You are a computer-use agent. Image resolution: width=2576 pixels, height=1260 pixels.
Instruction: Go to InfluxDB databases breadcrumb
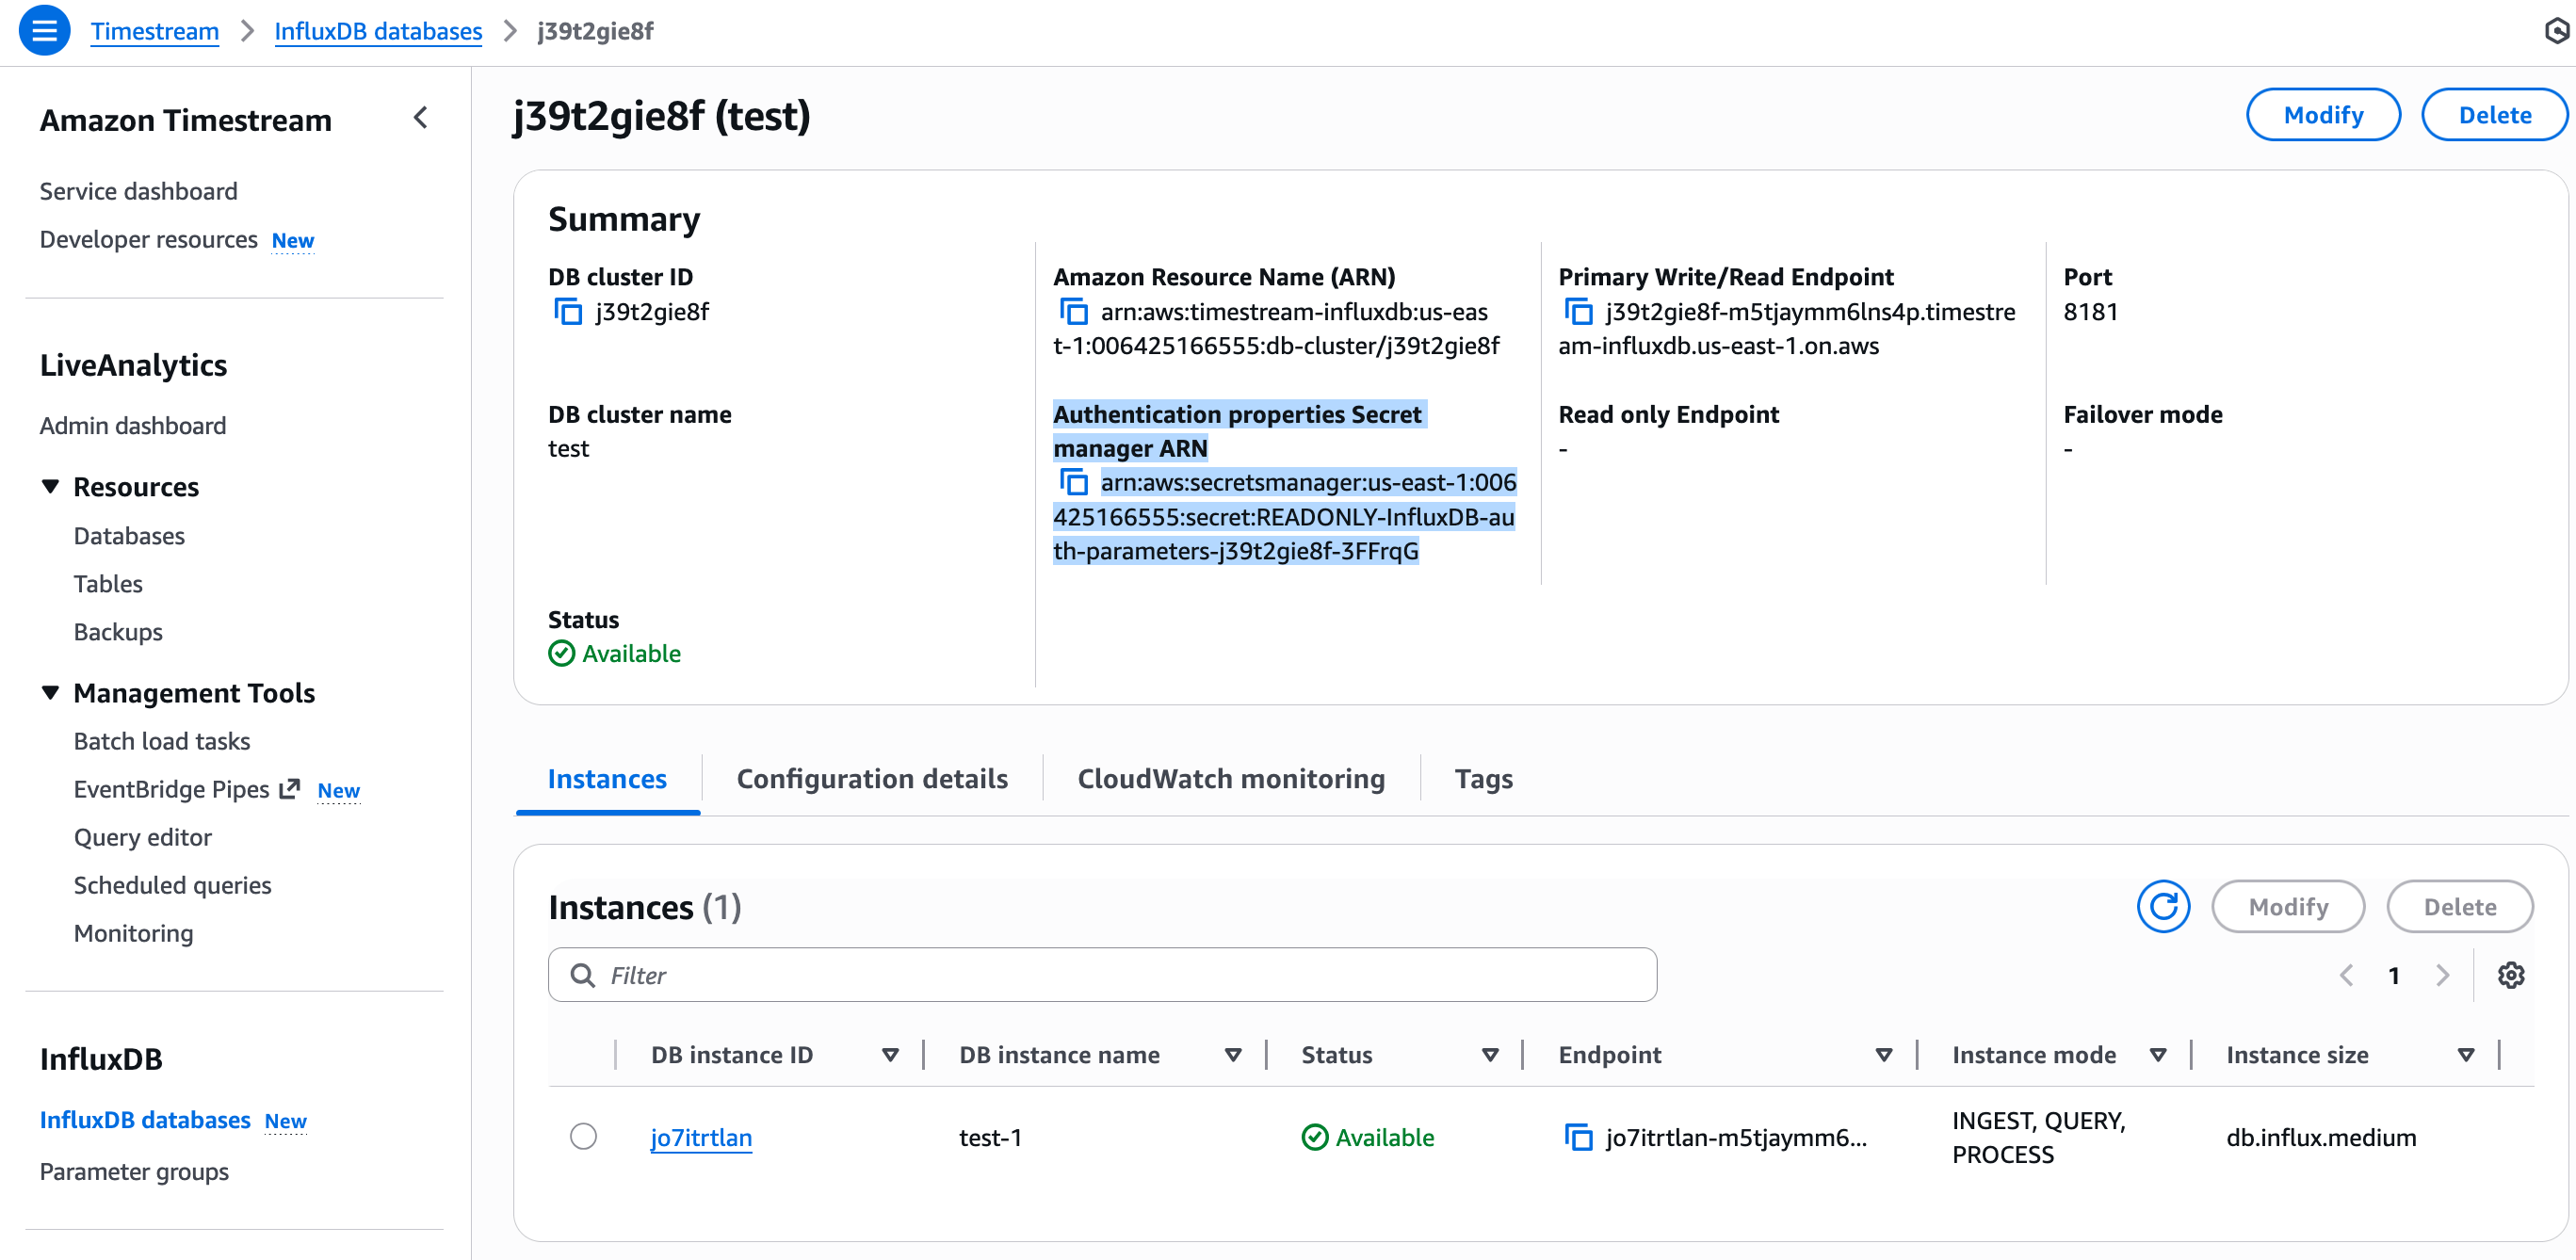click(377, 31)
